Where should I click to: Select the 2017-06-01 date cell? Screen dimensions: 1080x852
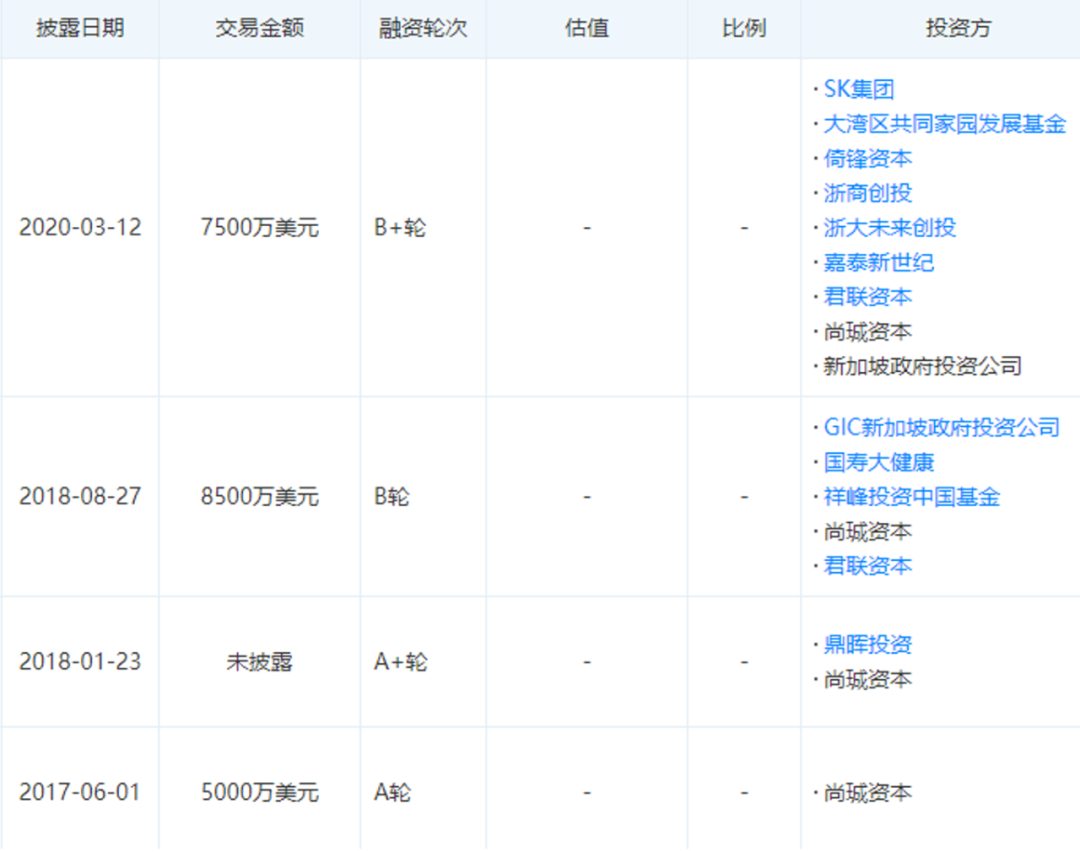(x=80, y=793)
